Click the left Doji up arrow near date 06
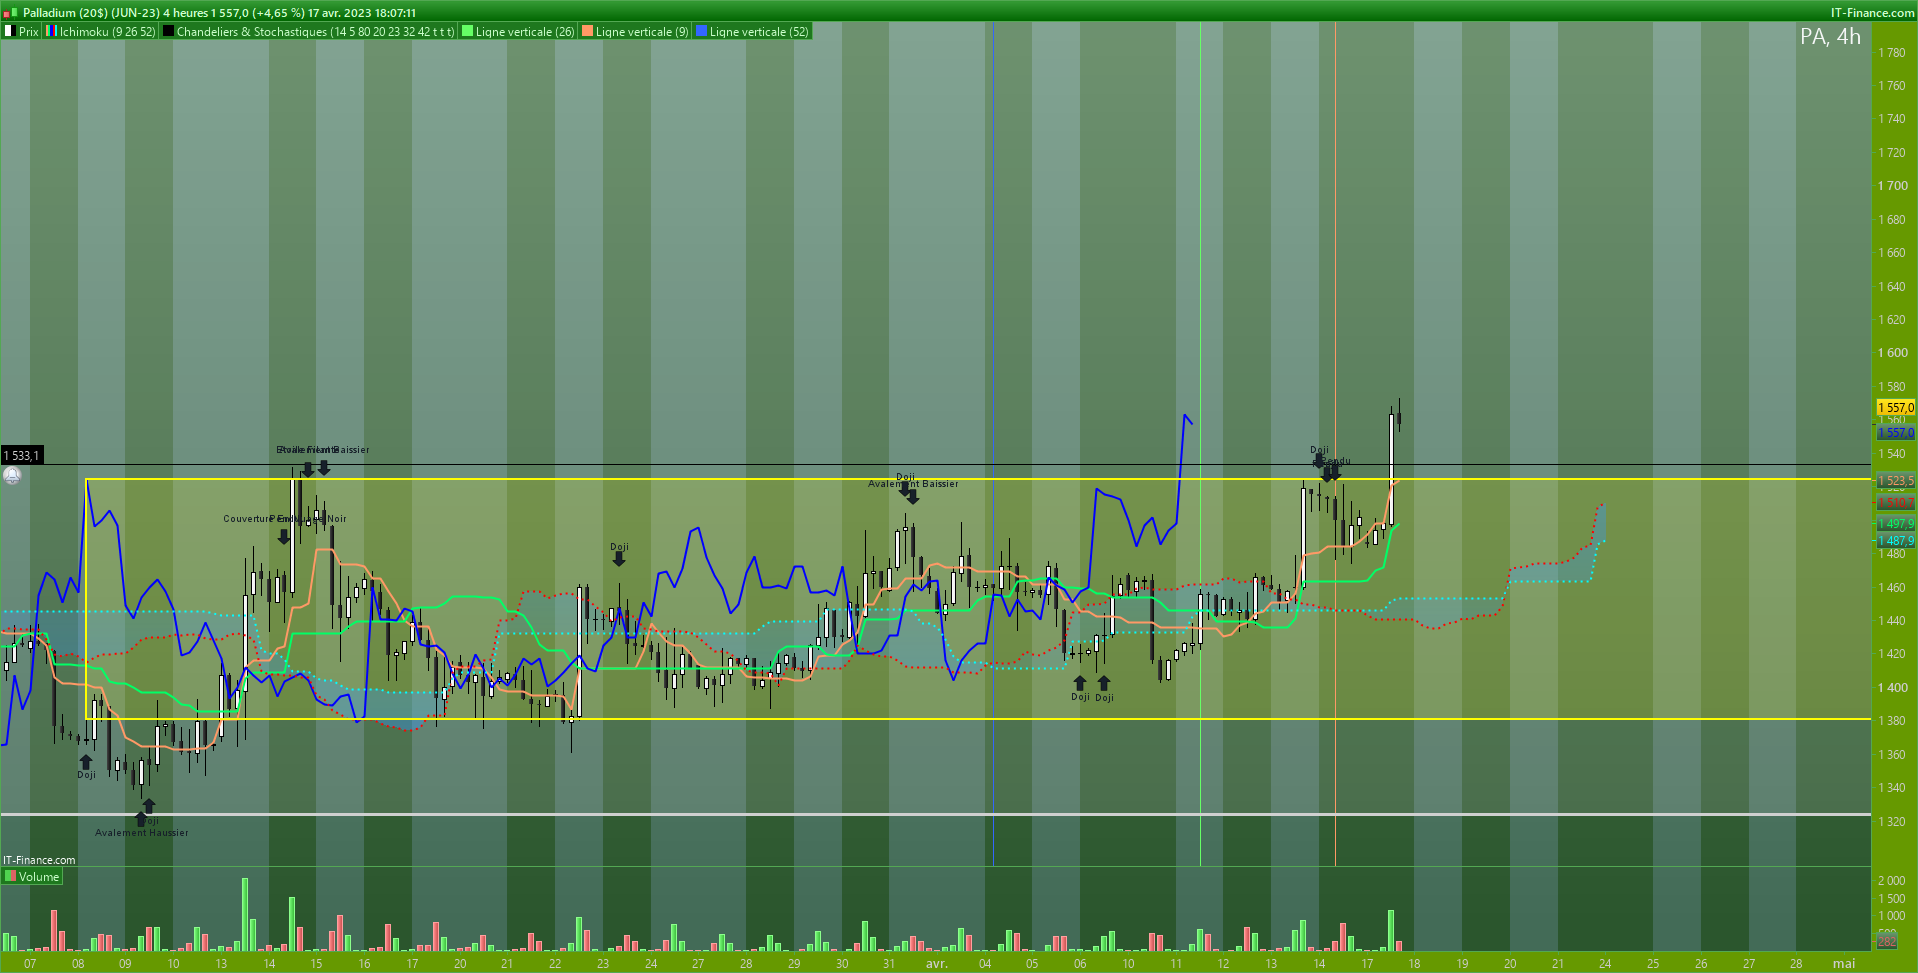The image size is (1918, 973). 1079,684
